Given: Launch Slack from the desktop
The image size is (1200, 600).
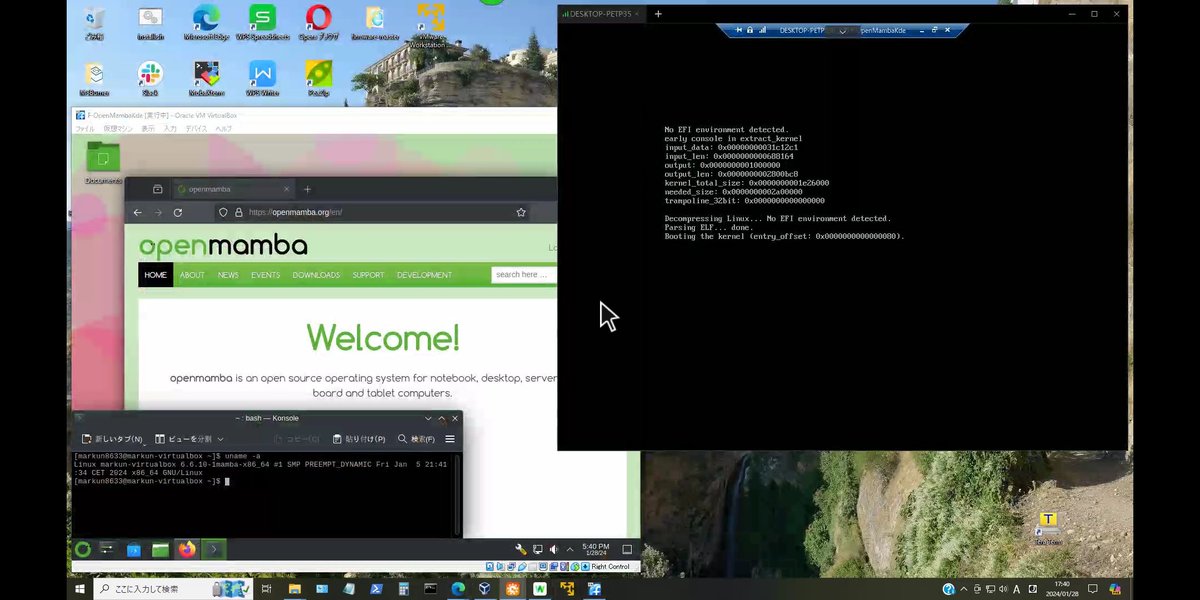Looking at the screenshot, I should 150,78.
